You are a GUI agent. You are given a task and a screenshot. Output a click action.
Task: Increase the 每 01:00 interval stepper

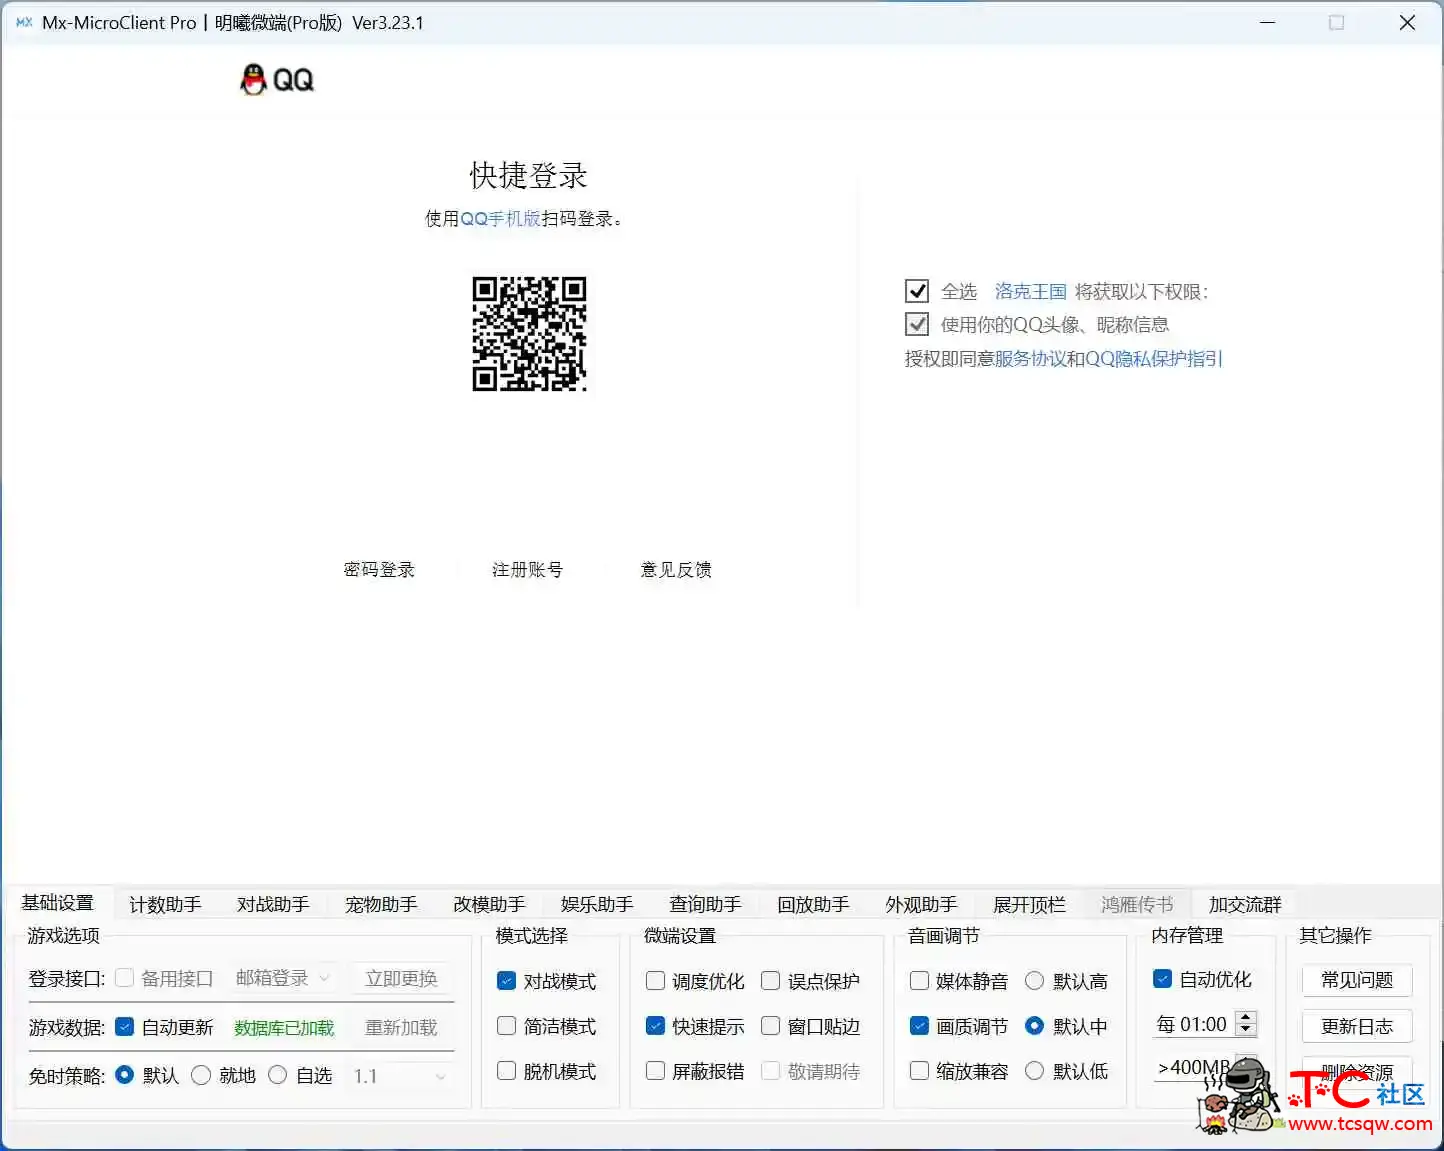tap(1245, 1018)
